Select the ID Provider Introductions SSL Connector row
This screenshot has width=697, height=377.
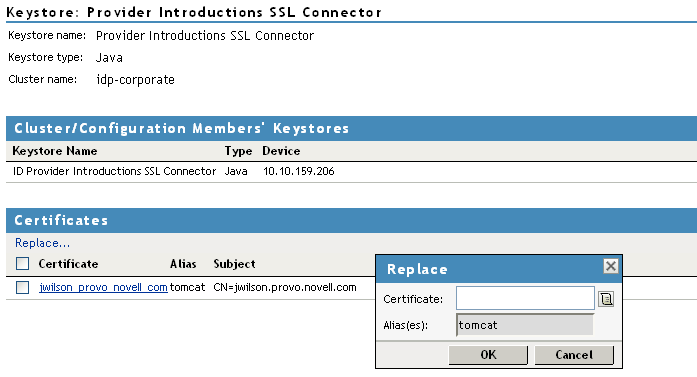click(351, 172)
